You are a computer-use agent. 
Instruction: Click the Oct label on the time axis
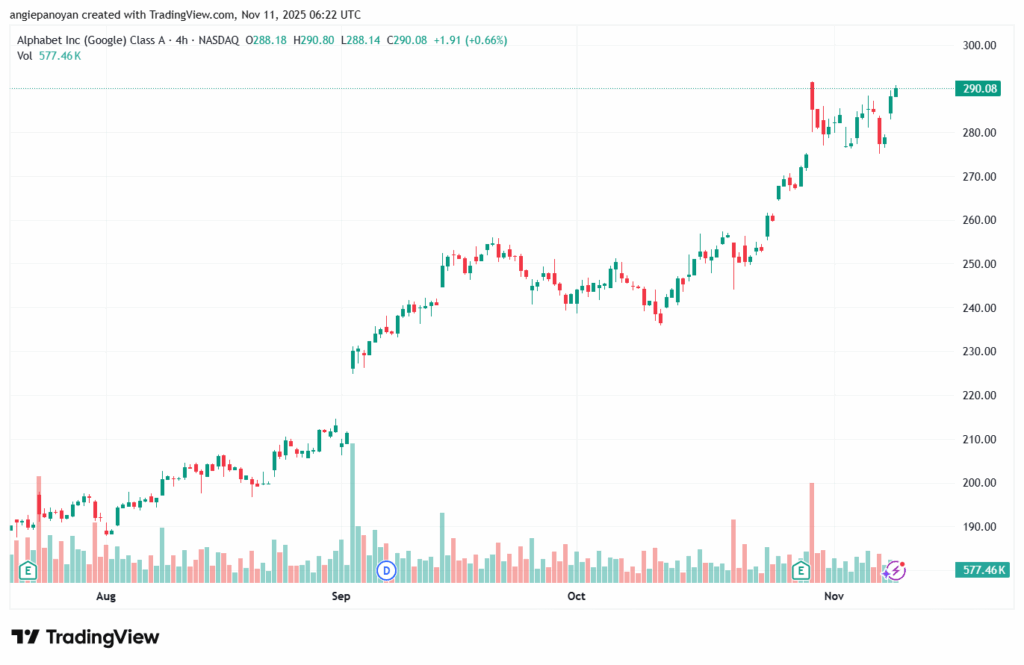click(x=575, y=596)
